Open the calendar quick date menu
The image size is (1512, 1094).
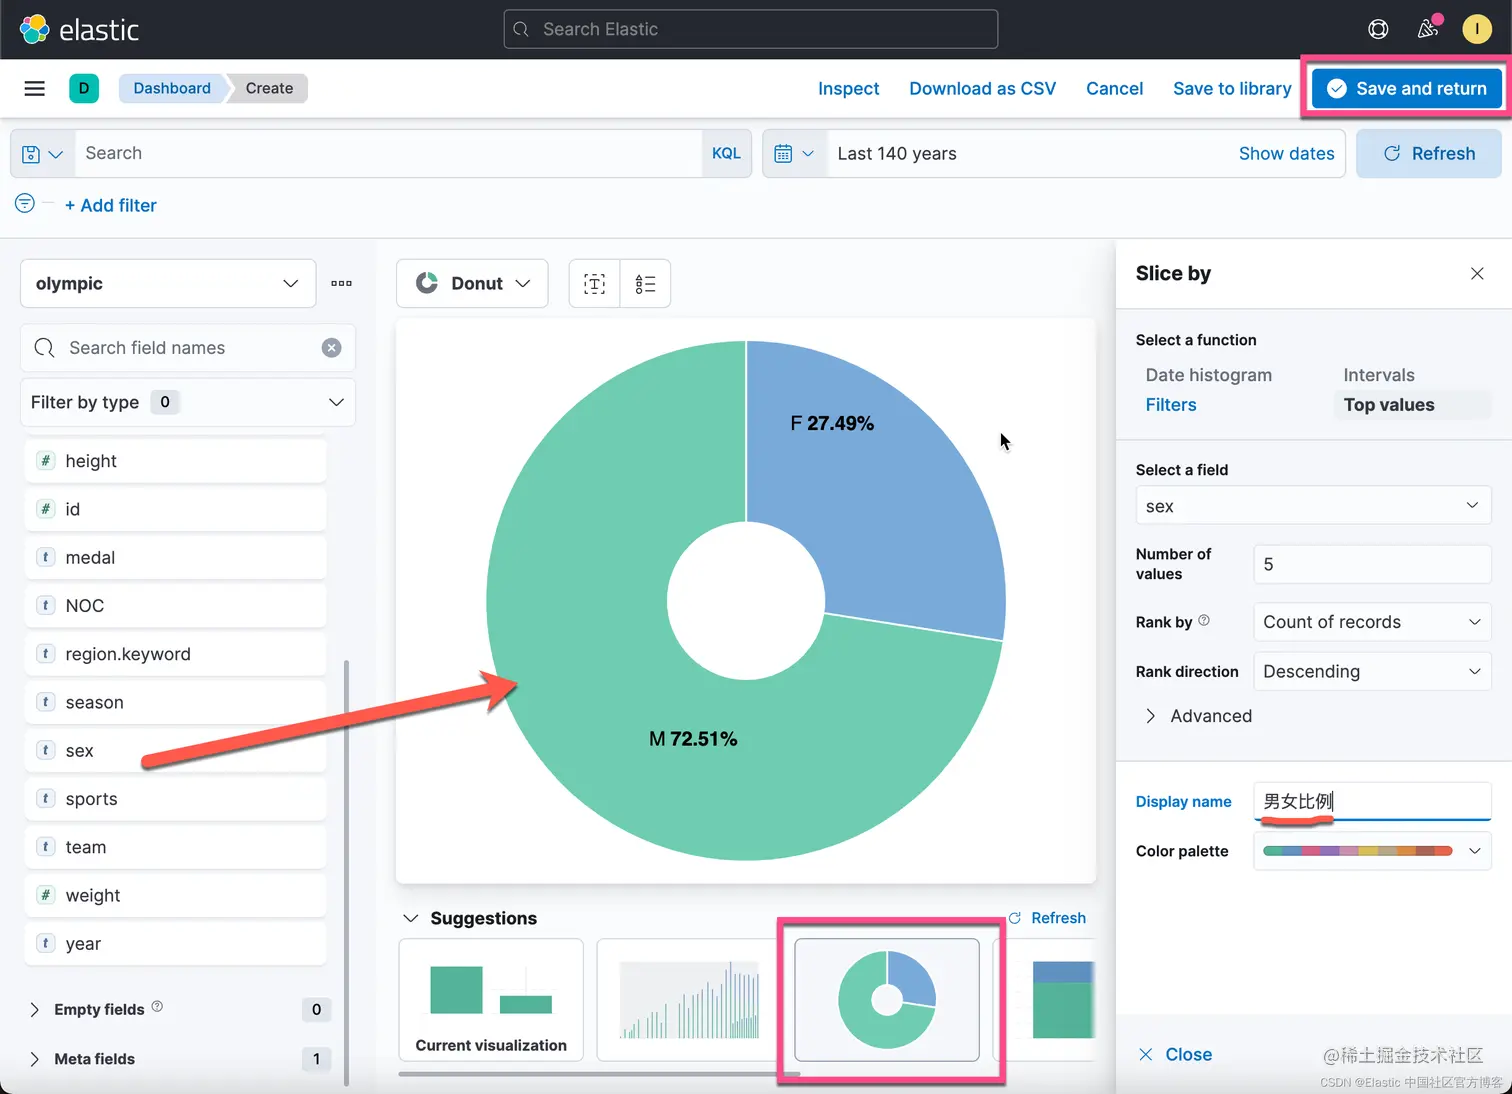795,154
